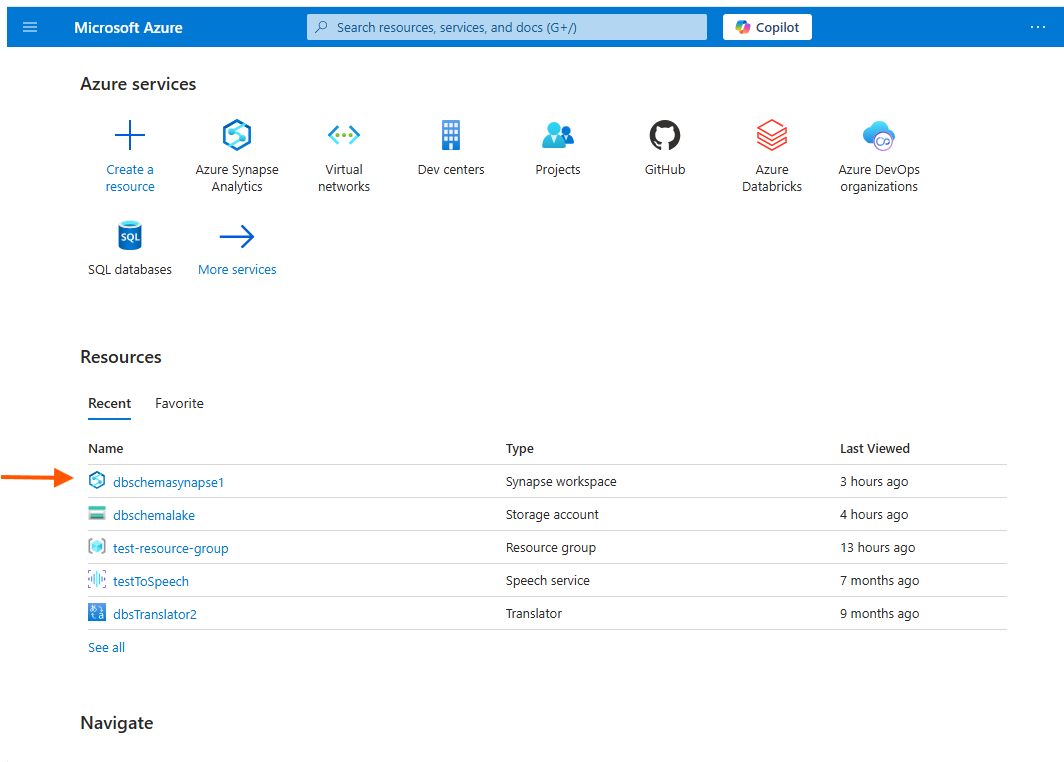The width and height of the screenshot is (1064, 762).
Task: Click inside the search resources field
Action: tap(506, 27)
